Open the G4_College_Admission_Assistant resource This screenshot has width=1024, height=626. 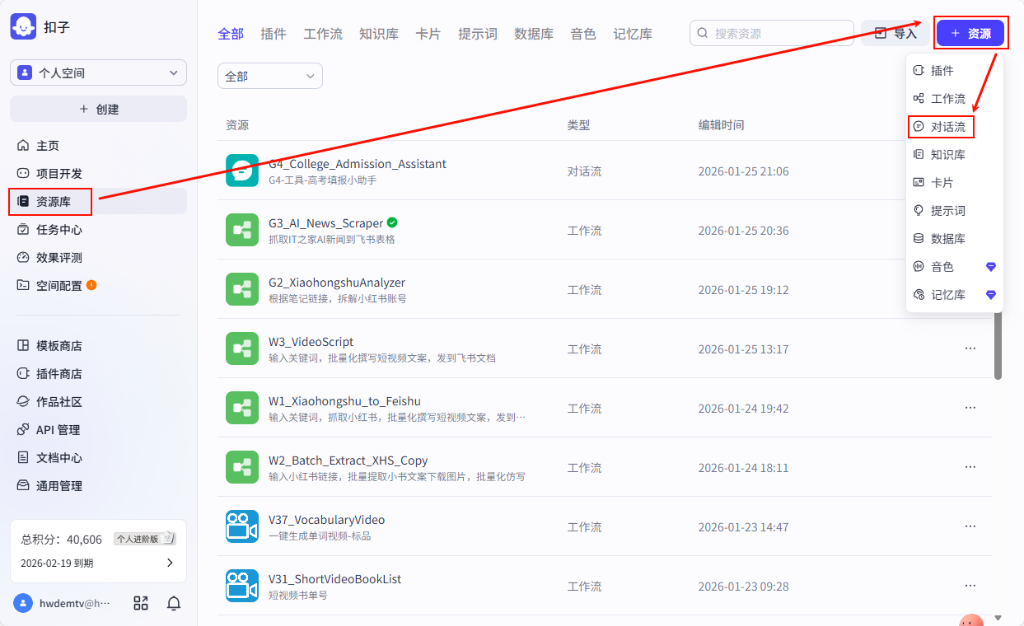360,164
